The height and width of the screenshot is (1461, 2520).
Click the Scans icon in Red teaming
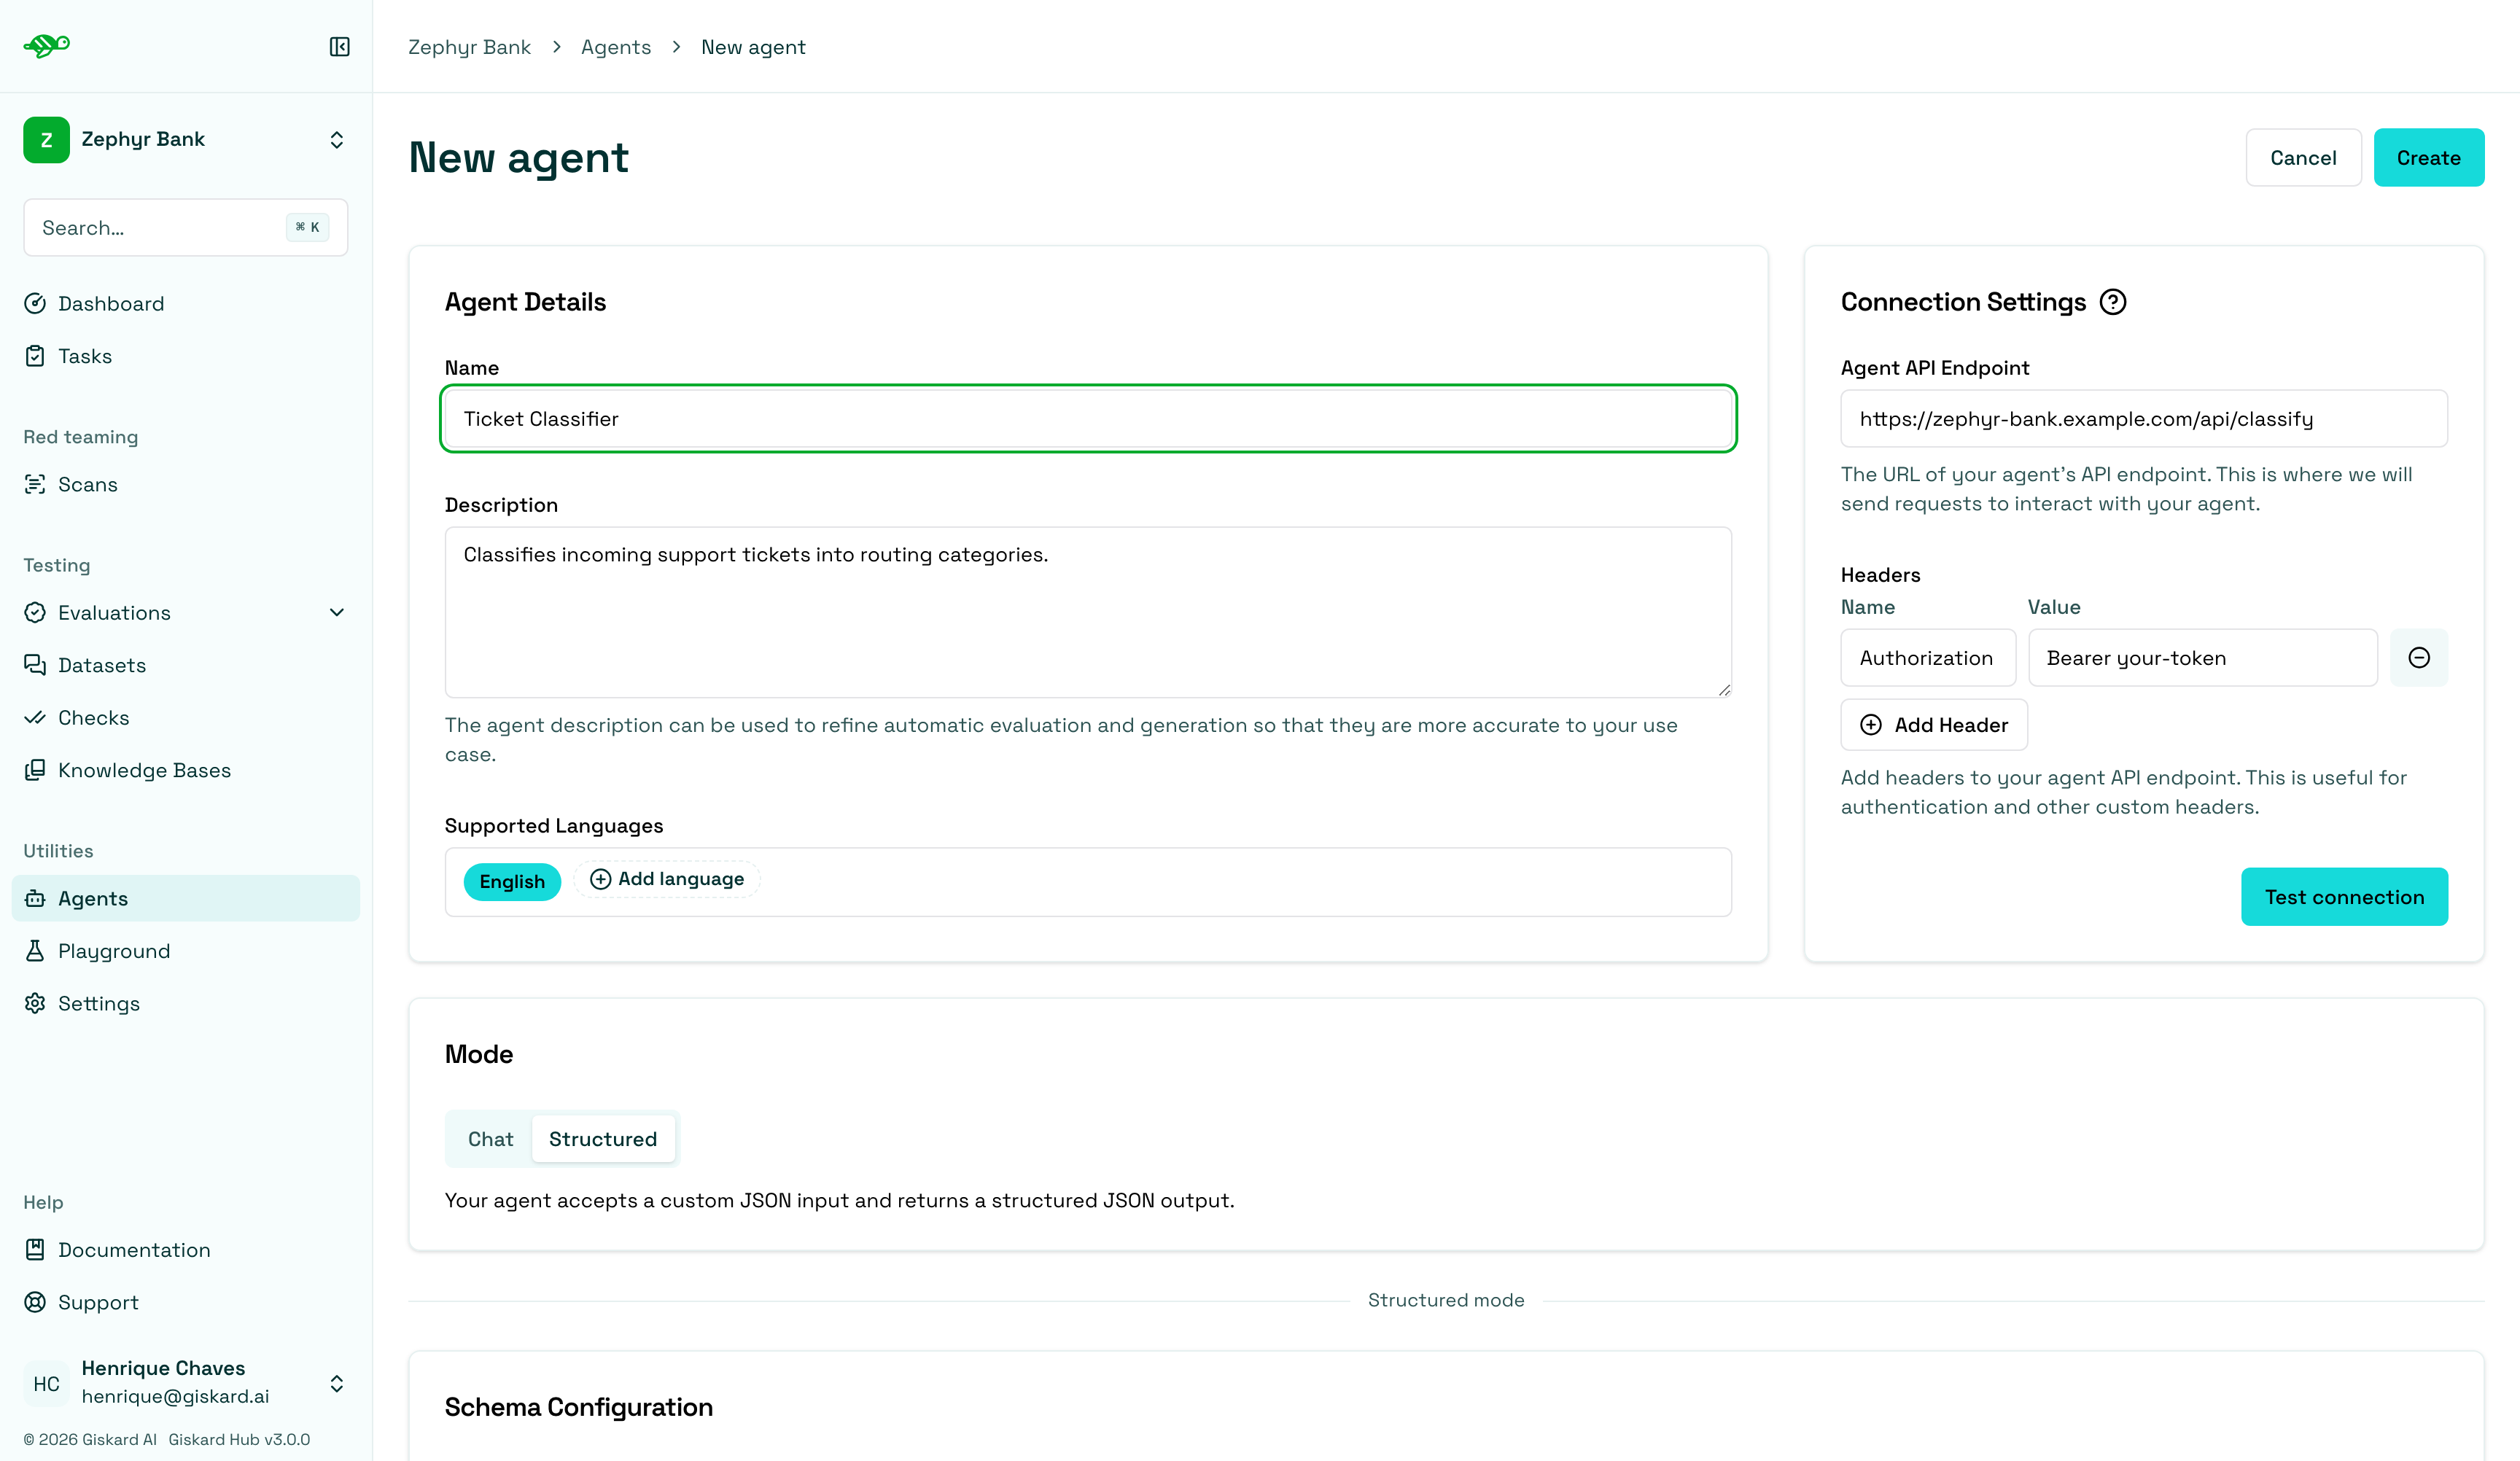(35, 484)
